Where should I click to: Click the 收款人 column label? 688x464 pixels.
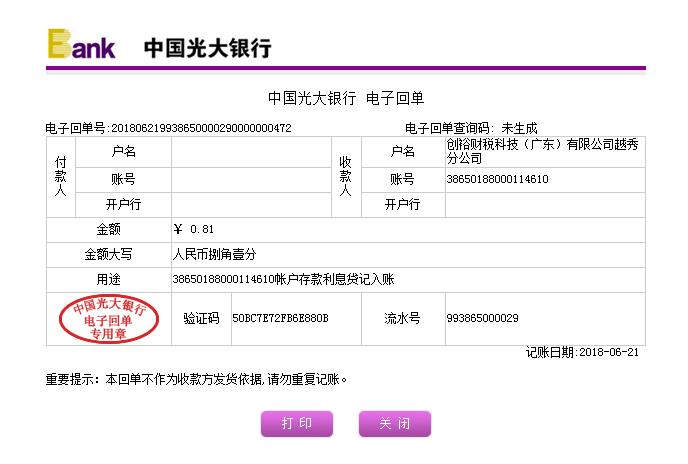coord(346,176)
